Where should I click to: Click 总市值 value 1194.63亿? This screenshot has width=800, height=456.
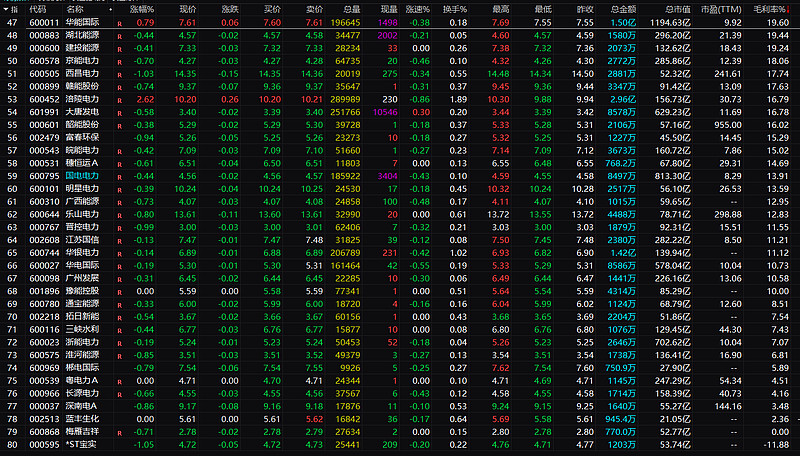pos(670,22)
